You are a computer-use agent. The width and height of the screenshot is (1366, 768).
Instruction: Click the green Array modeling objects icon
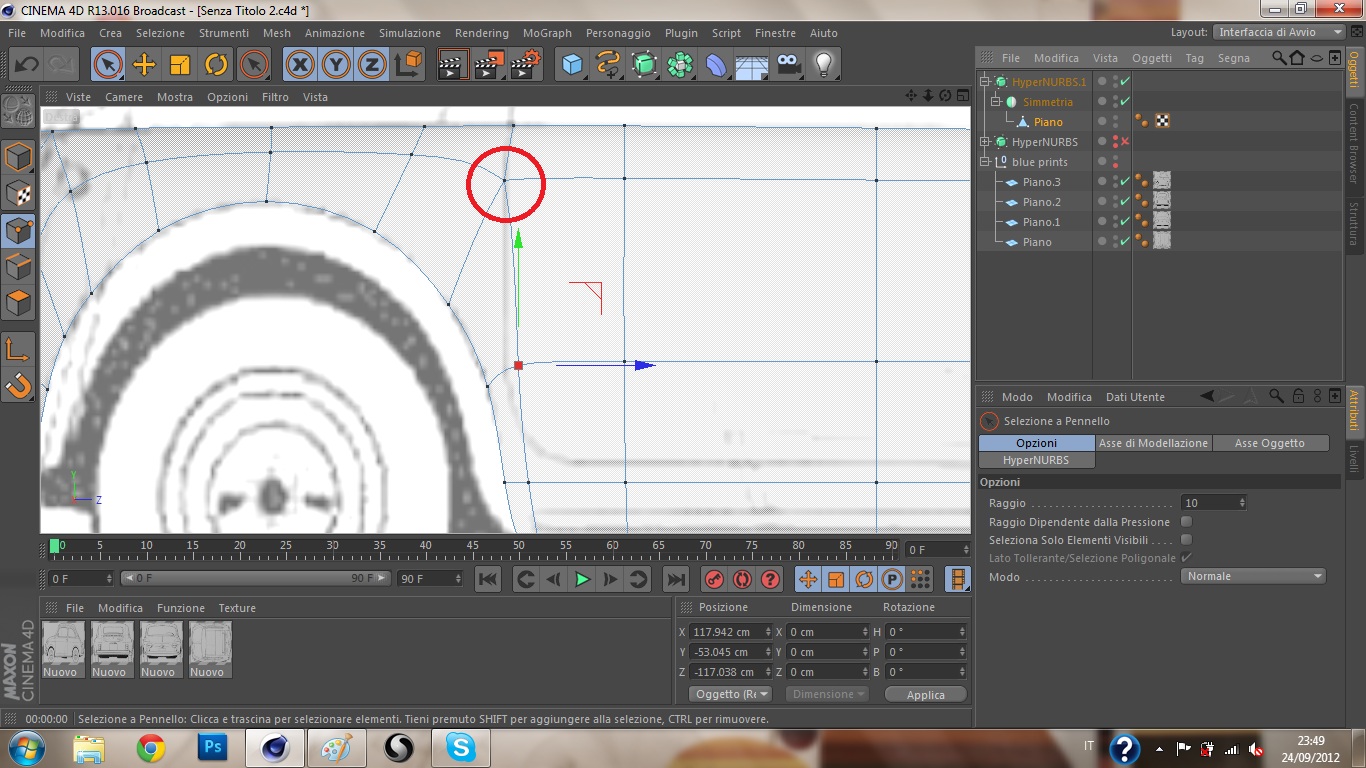[x=680, y=65]
